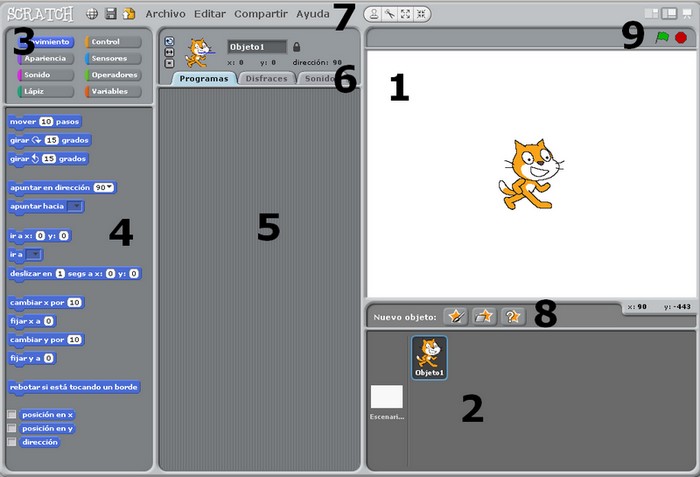Screen dimensions: 700x477
Task: Click the 1 segs value in 'deslizar' block
Action: (60, 273)
